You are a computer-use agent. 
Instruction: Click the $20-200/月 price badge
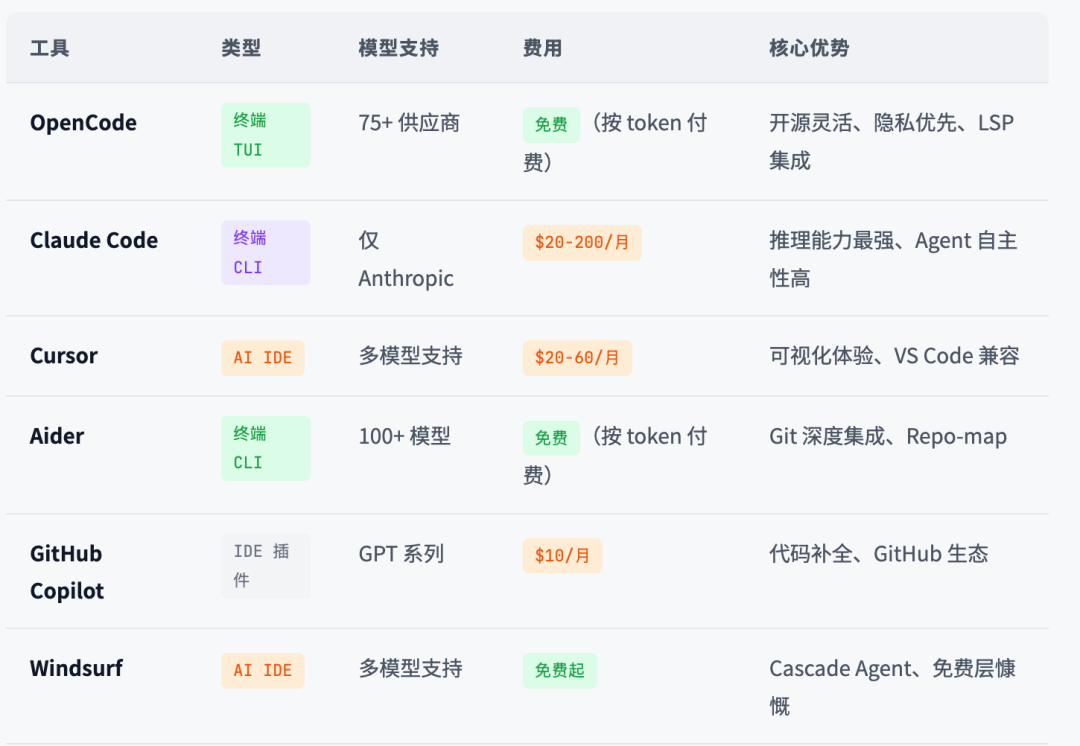582,242
